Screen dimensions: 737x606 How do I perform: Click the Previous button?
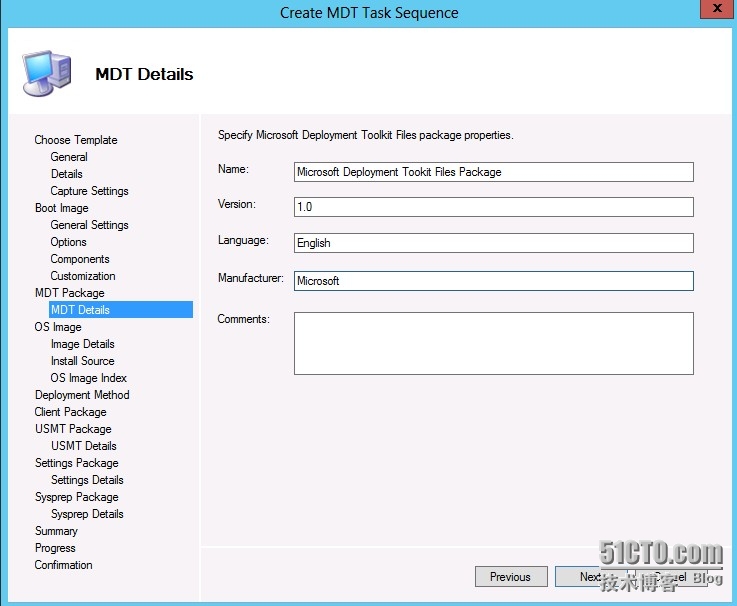[x=511, y=576]
